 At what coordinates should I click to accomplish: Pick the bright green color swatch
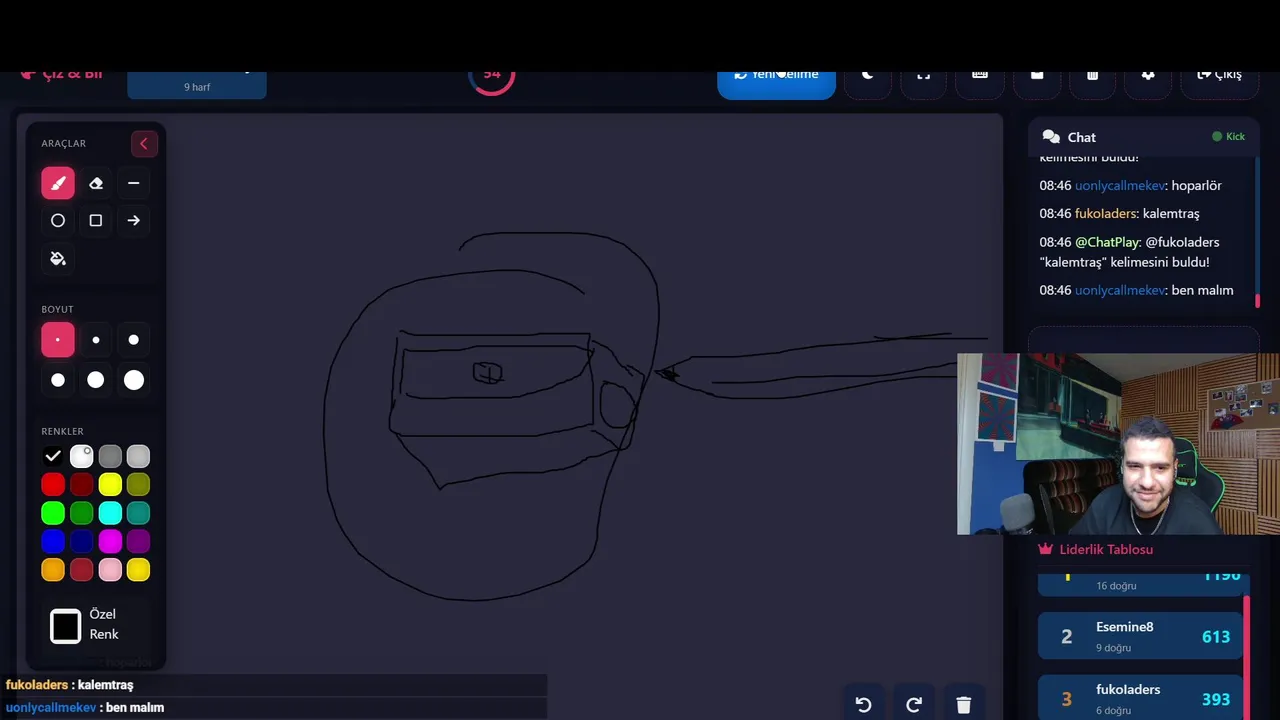(53, 513)
